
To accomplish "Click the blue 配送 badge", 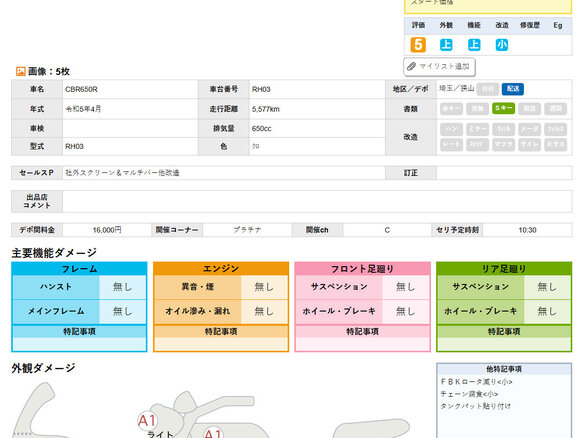I will 512,89.
